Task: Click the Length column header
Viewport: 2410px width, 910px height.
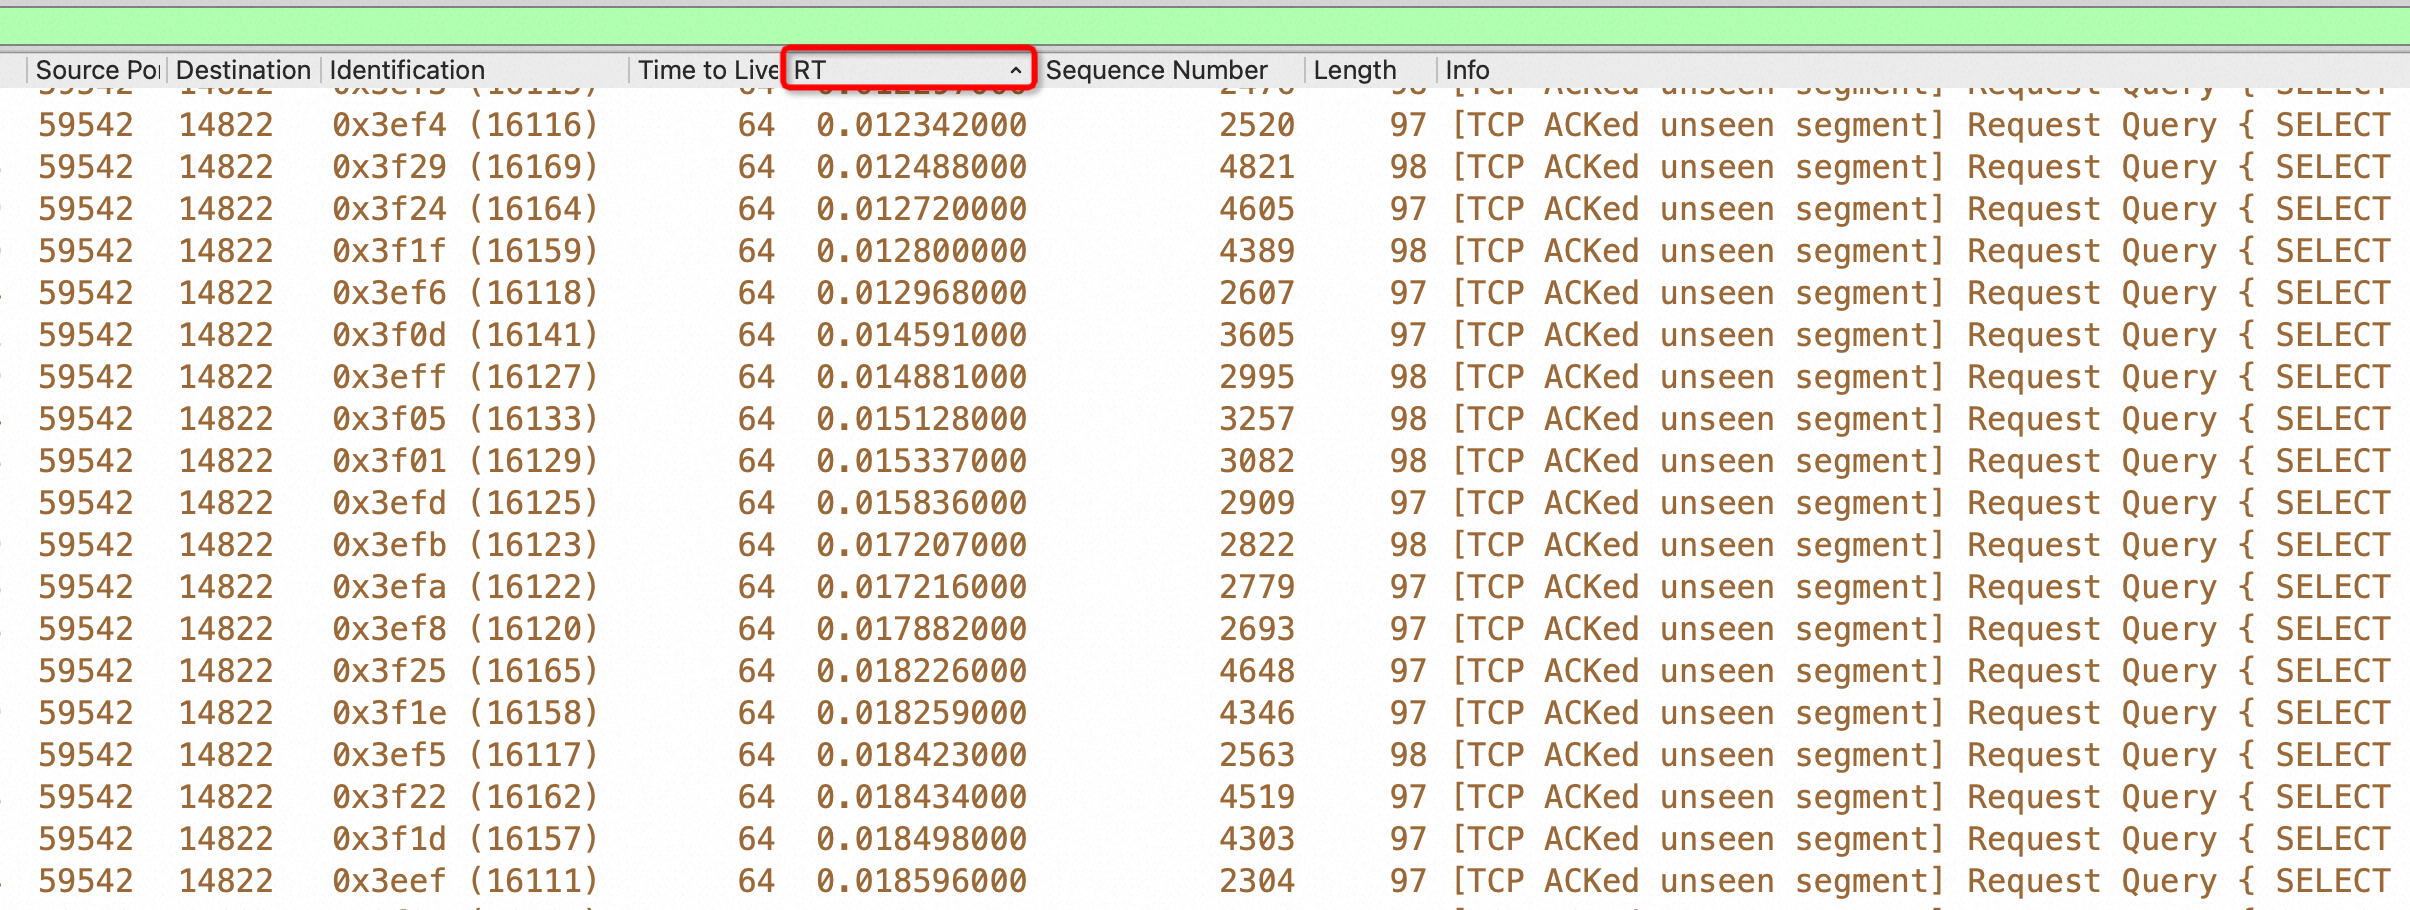Action: 1370,70
